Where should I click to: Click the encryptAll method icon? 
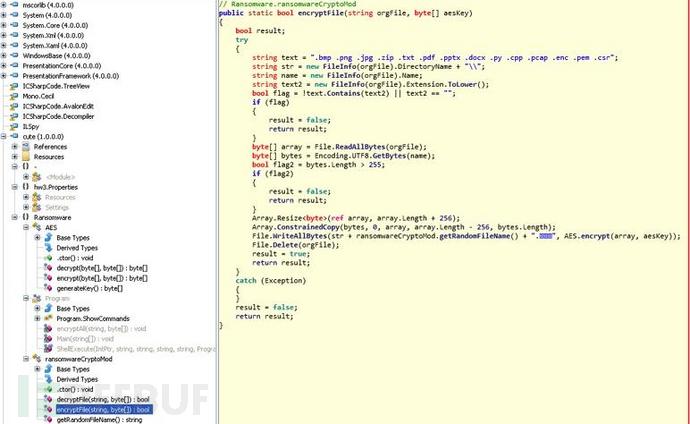pyautogui.click(x=48, y=329)
